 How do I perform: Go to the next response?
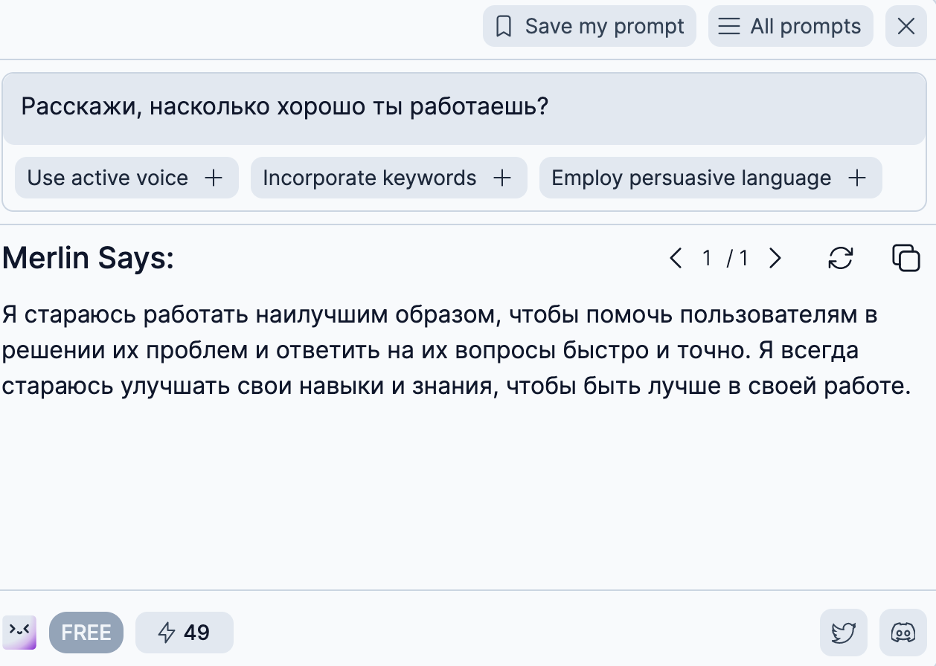[775, 259]
